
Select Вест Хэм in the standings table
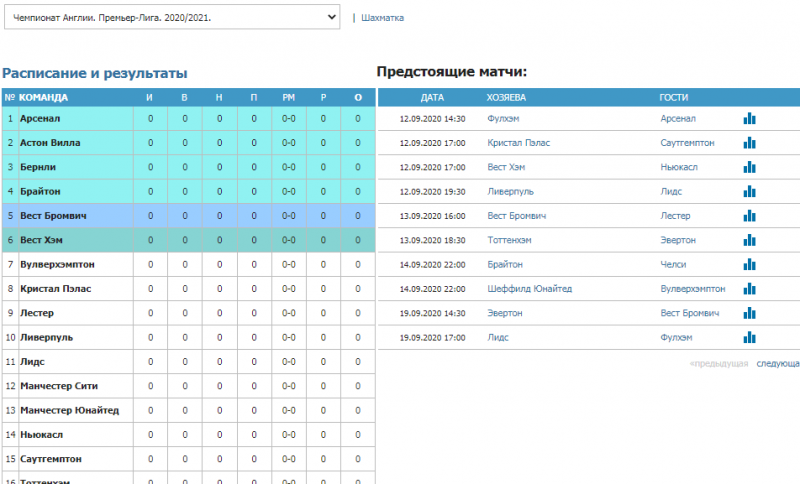[x=41, y=240]
